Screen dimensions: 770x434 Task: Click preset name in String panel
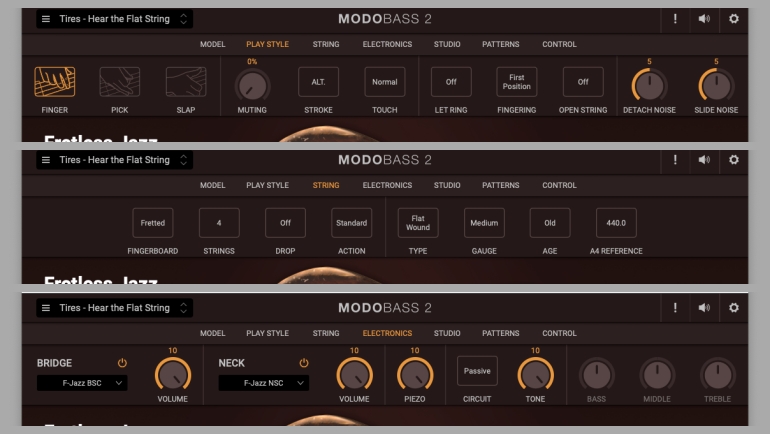[114, 160]
